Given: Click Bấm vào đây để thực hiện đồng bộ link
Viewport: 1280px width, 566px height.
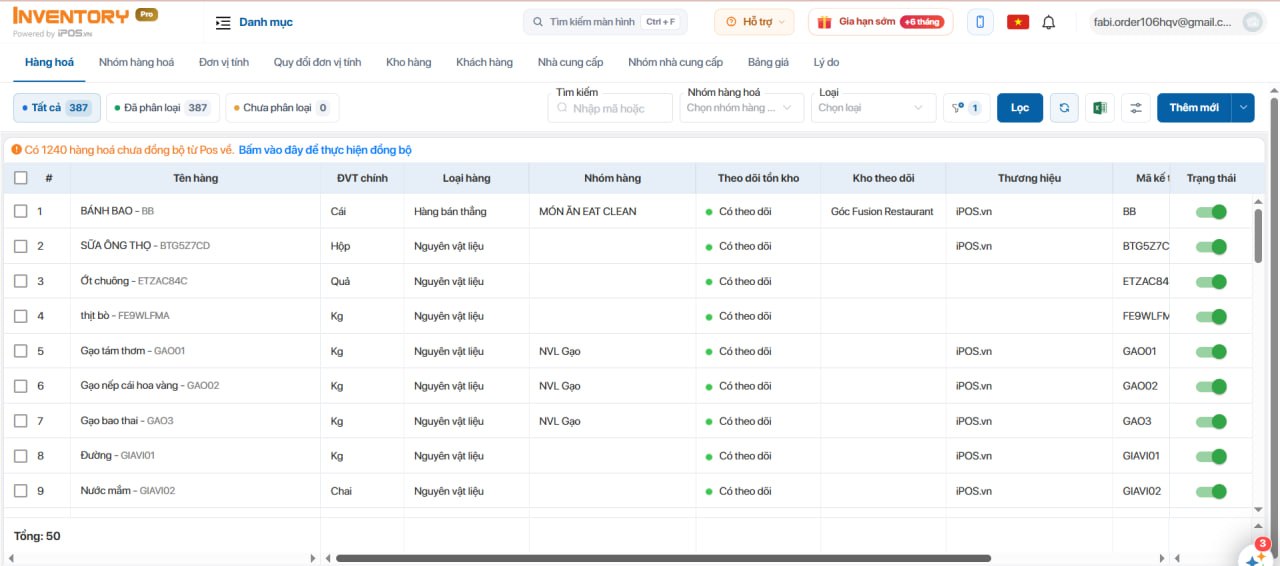Looking at the screenshot, I should [325, 150].
